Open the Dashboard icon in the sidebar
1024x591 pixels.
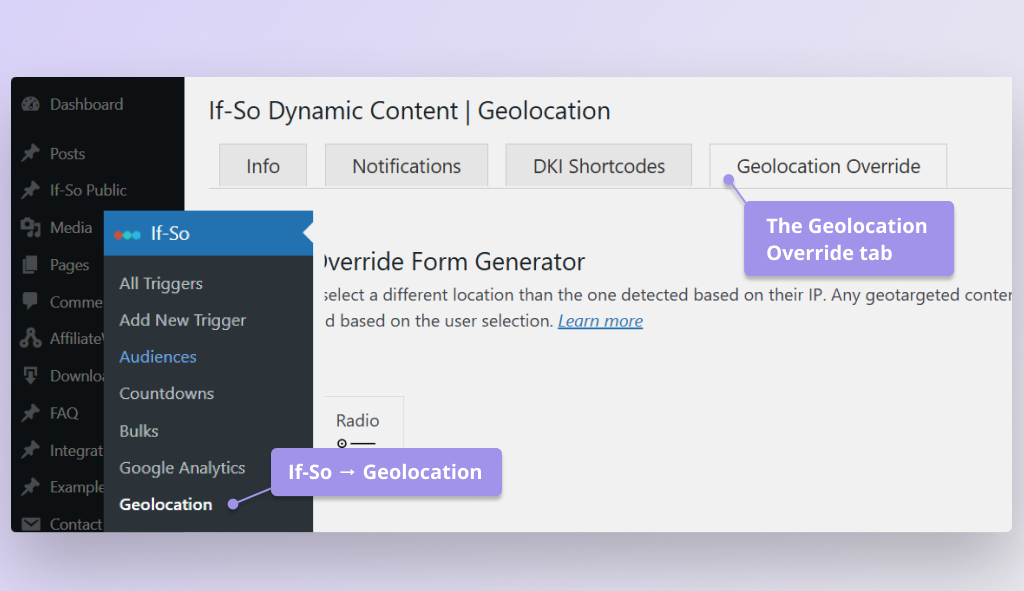[x=32, y=104]
